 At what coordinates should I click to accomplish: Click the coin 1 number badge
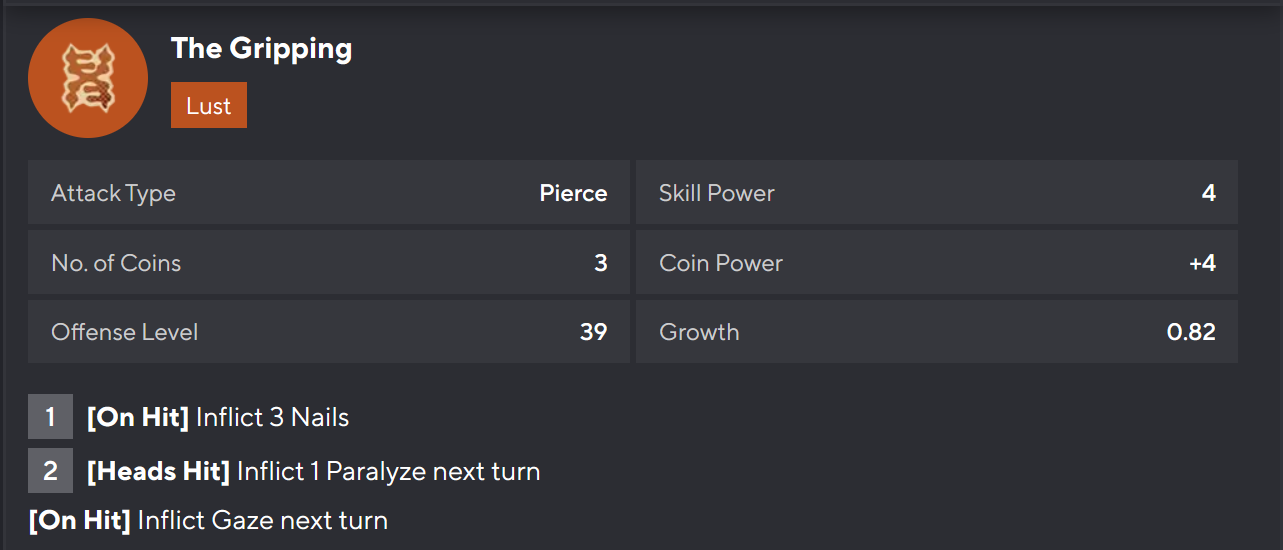[x=50, y=417]
